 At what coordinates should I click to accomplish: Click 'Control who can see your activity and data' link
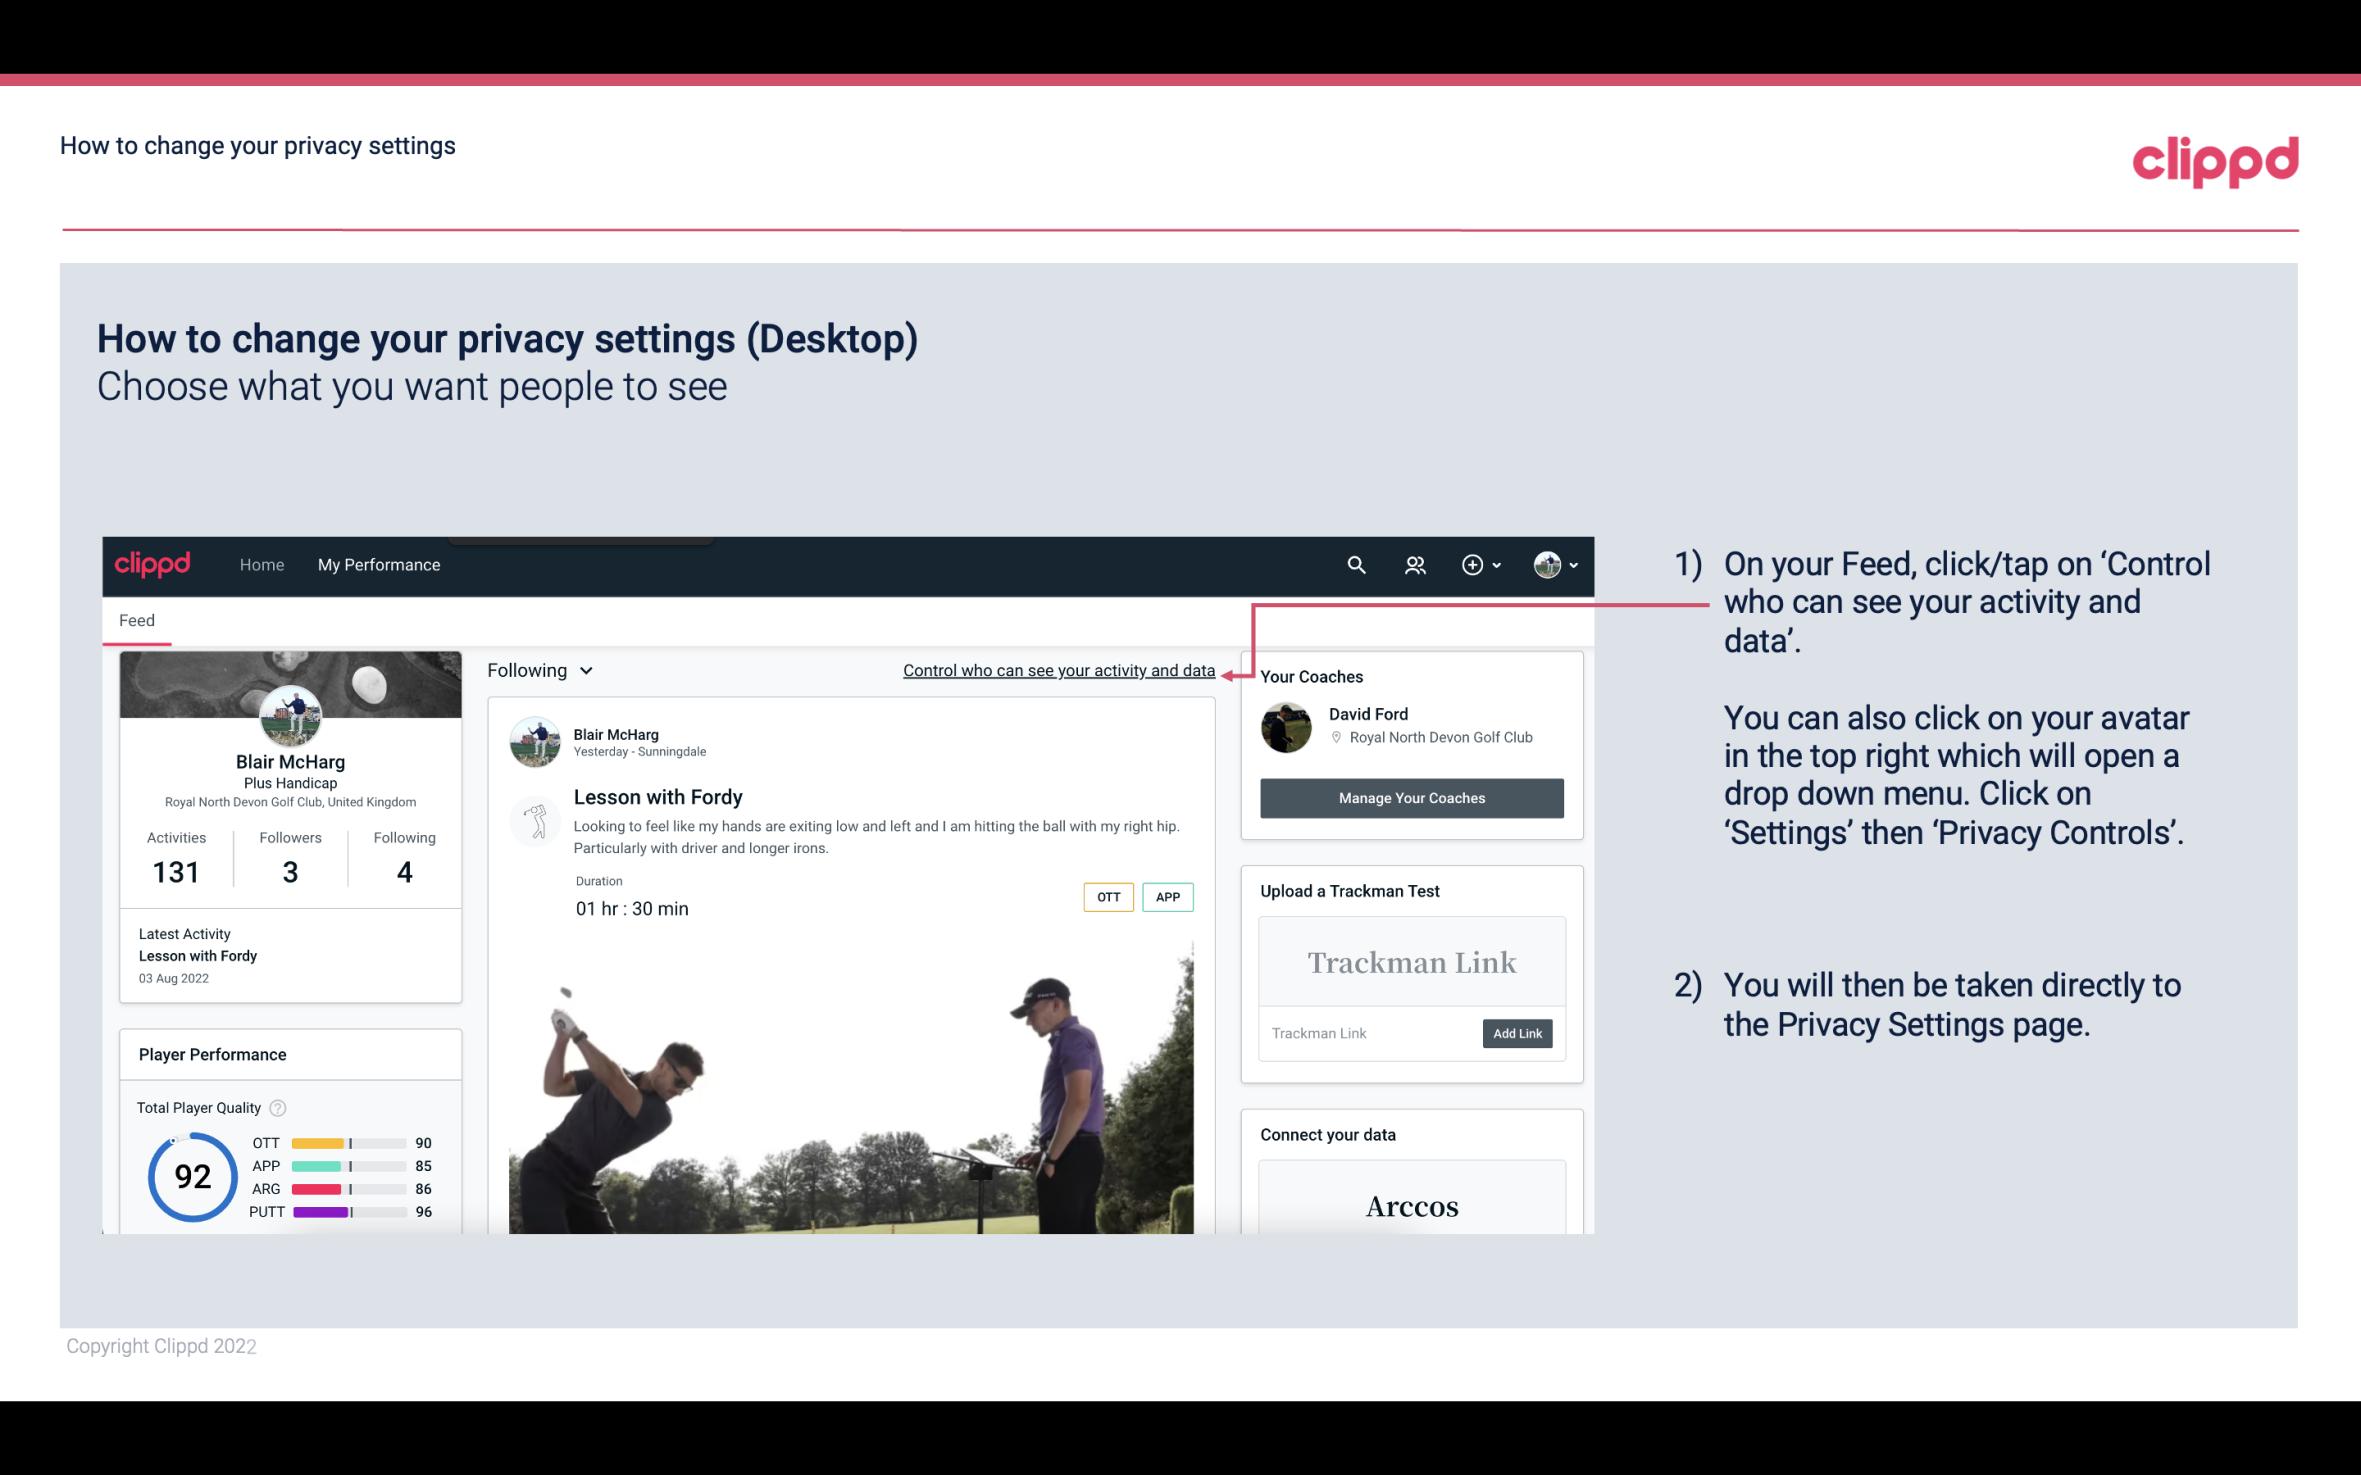(x=1058, y=670)
